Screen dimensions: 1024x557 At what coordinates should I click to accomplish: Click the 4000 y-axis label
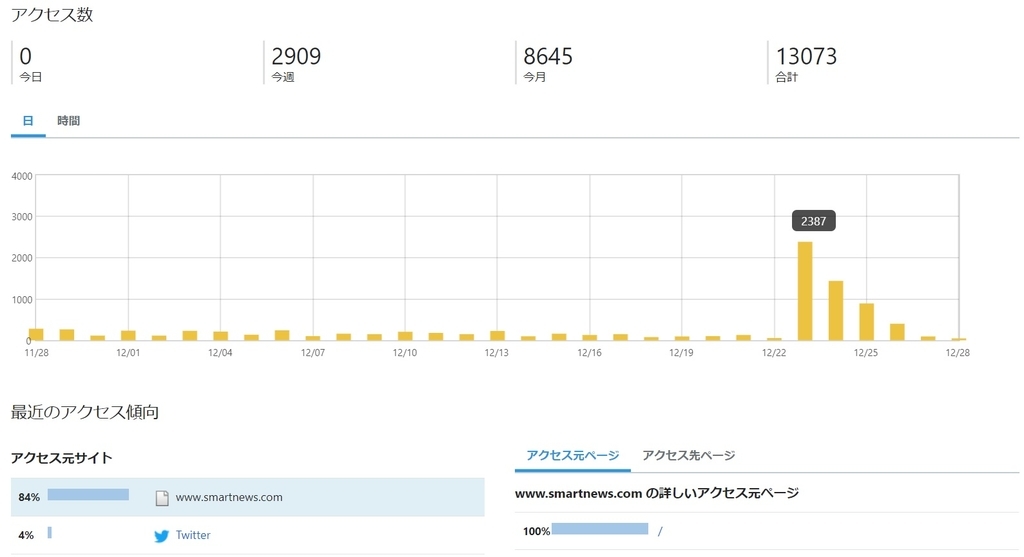pos(22,176)
